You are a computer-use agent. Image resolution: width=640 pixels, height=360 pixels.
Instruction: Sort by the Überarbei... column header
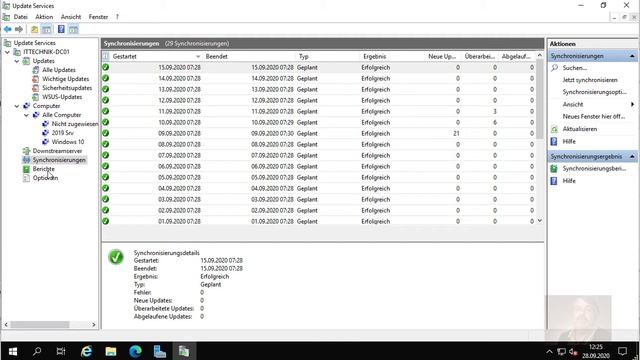[x=480, y=56]
